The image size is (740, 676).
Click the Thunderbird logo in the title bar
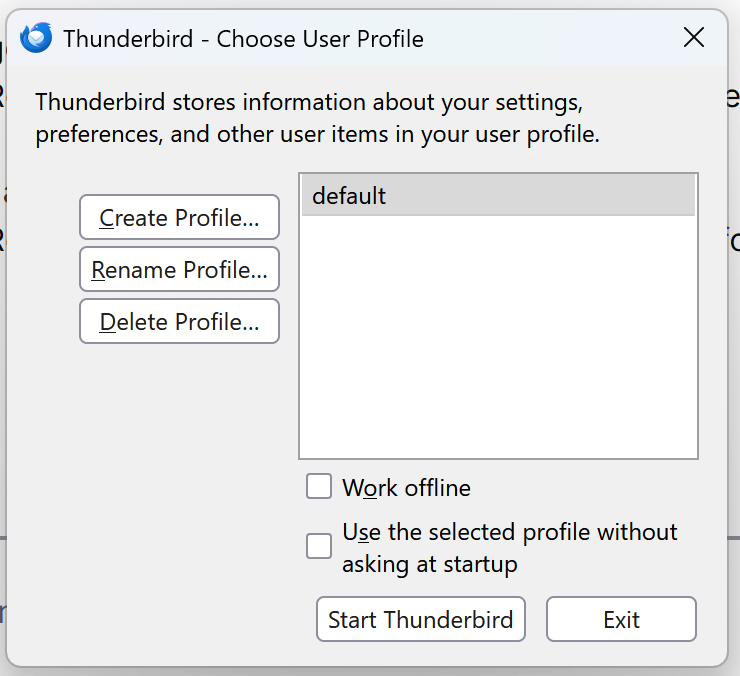click(36, 39)
